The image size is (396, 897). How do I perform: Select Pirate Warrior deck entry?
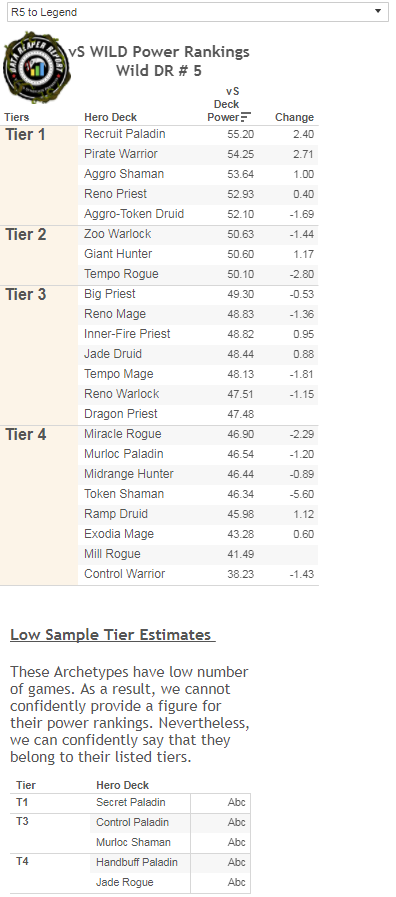121,154
